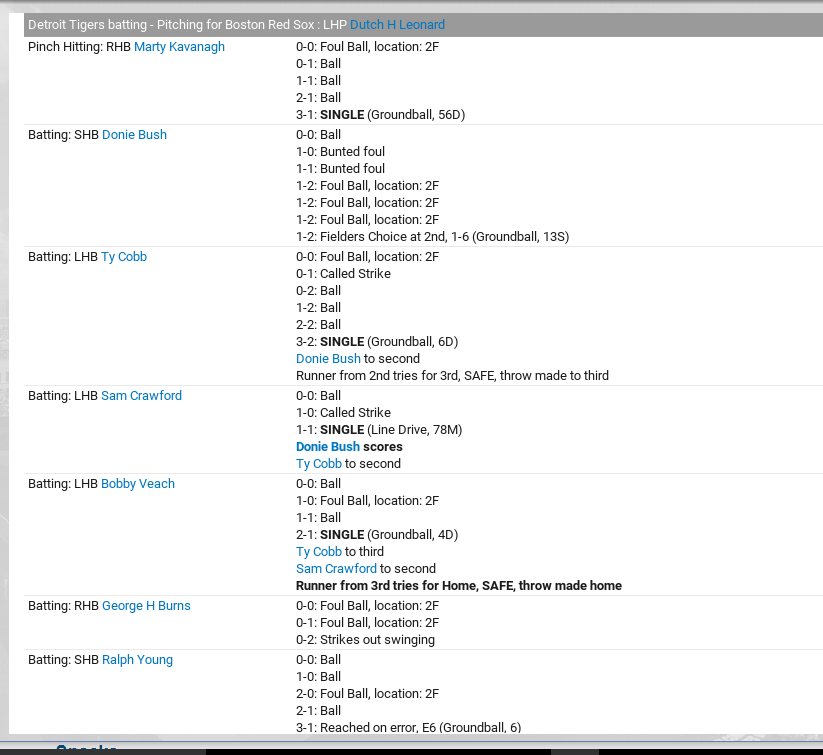Image resolution: width=823 pixels, height=755 pixels.
Task: Click bold Donie Bush scores link
Action: 328,447
